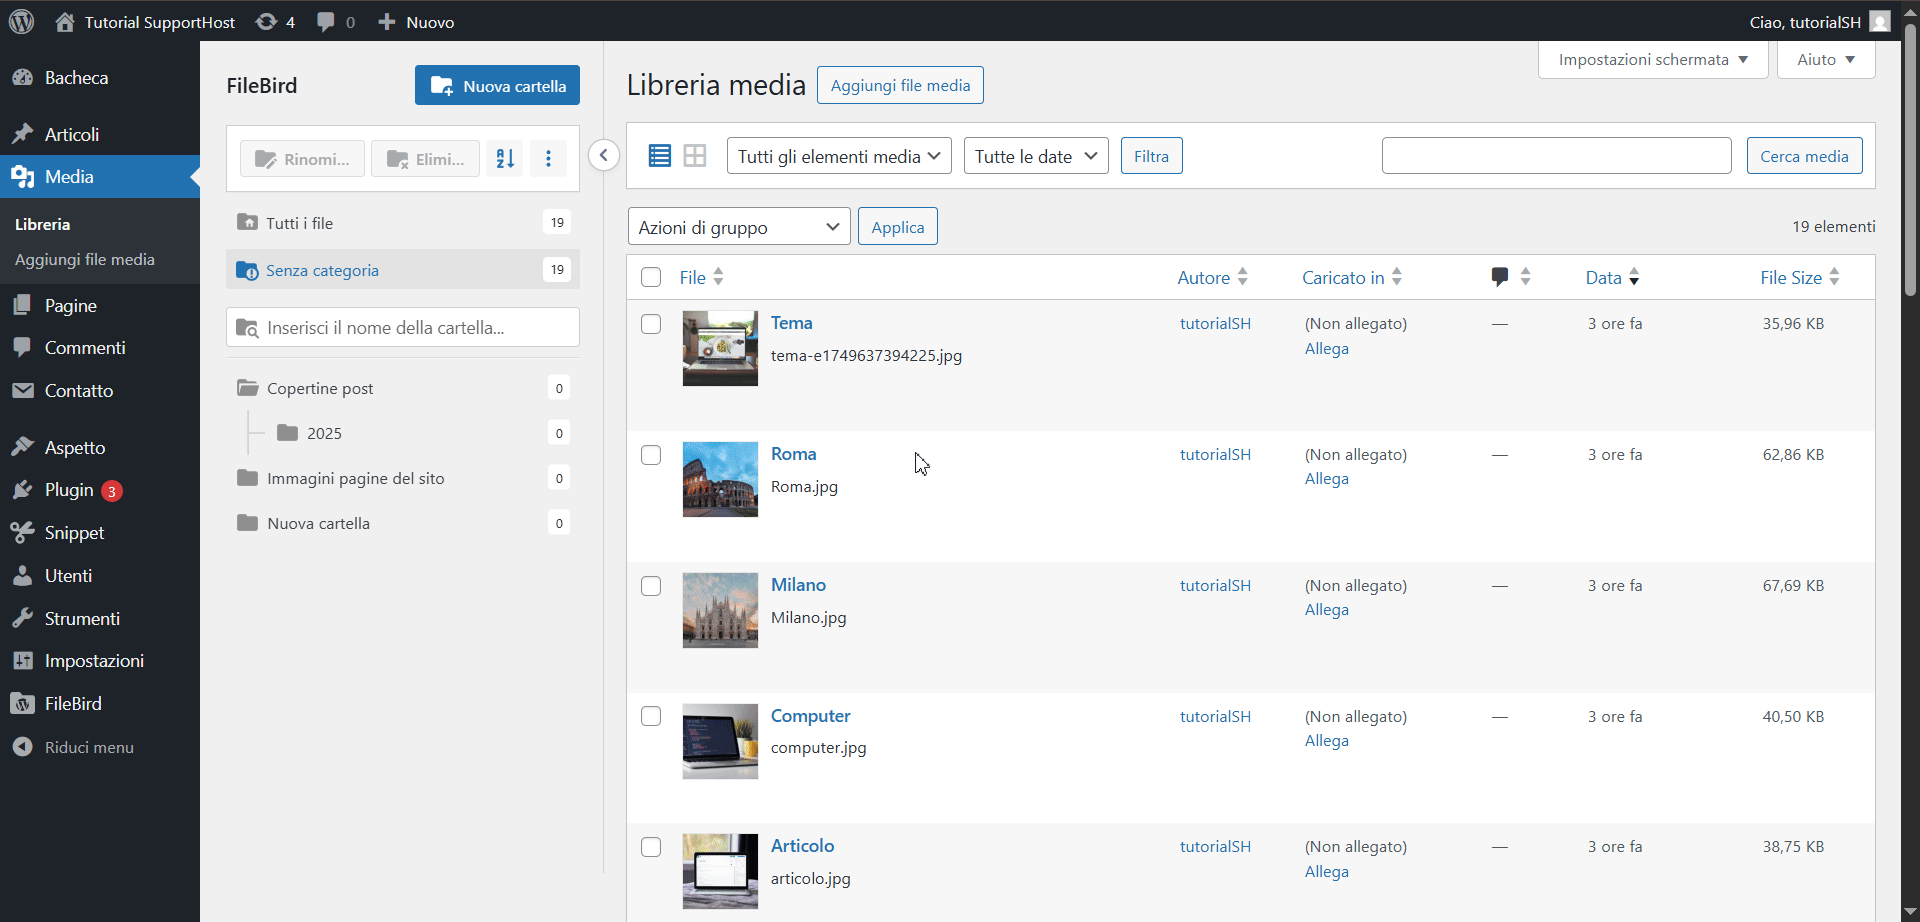Check the Roma row checkbox
Screen dimensions: 1920x922
[651, 455]
